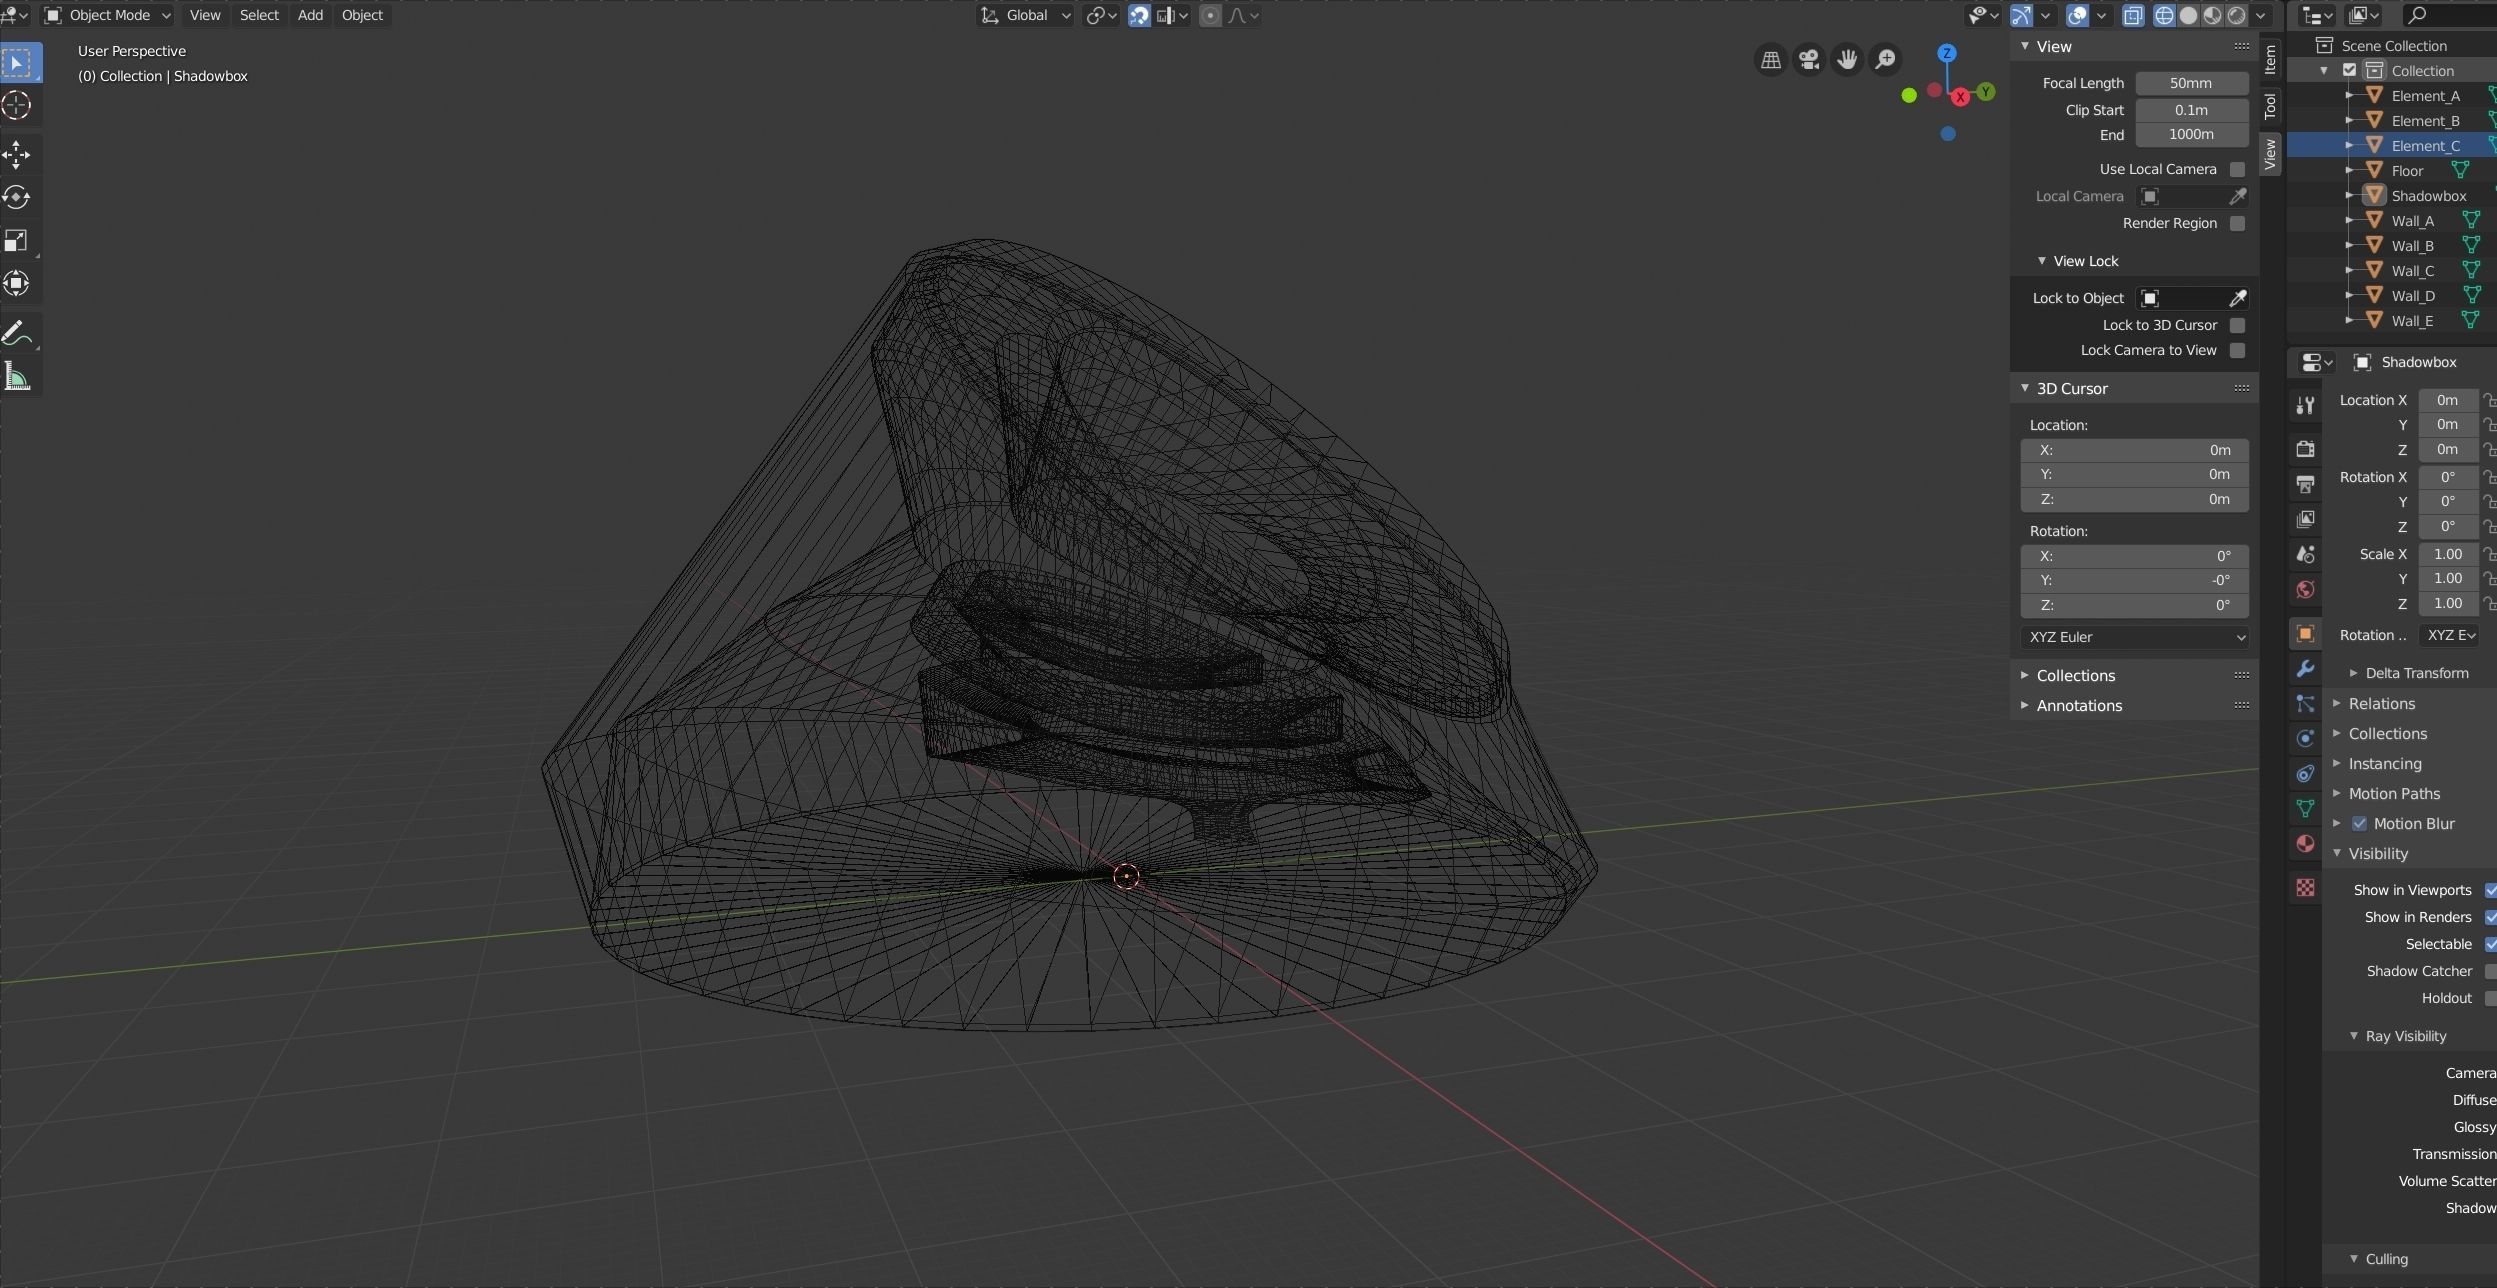The width and height of the screenshot is (2497, 1288).
Task: Open the Object Mode dropdown
Action: tap(108, 15)
